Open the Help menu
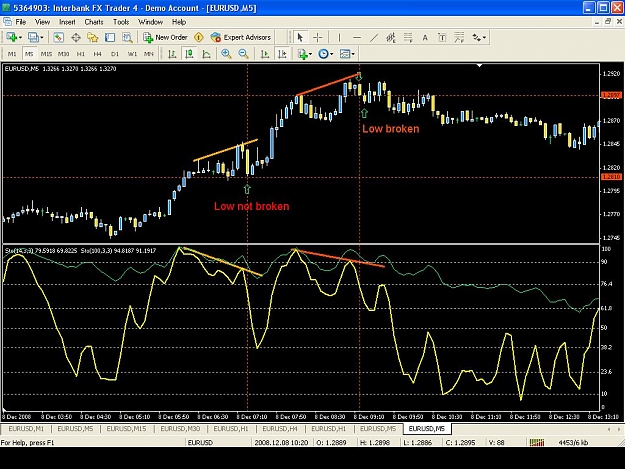 point(179,22)
